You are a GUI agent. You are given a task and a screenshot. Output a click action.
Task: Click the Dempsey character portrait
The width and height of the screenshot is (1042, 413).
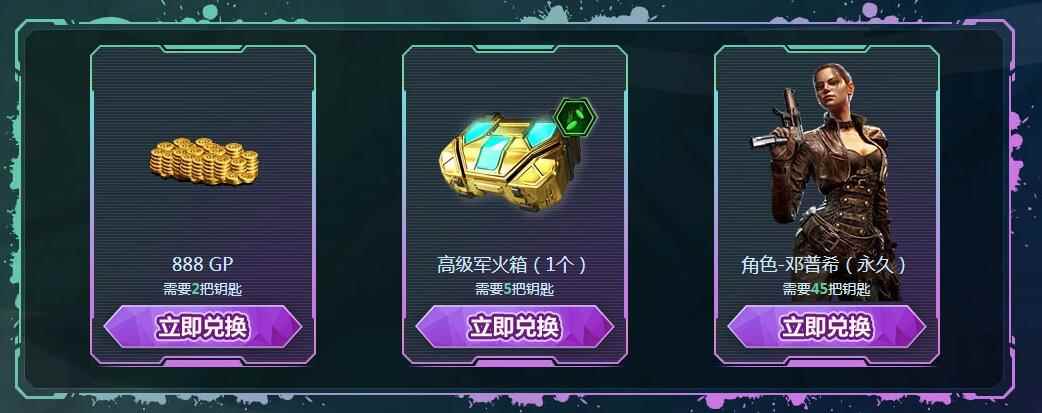point(827,180)
